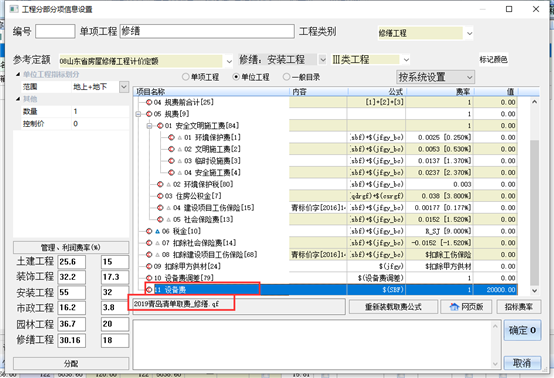Click the 园林工程 36.7 rate field
Screen dimensions: 554x378
[72, 324]
